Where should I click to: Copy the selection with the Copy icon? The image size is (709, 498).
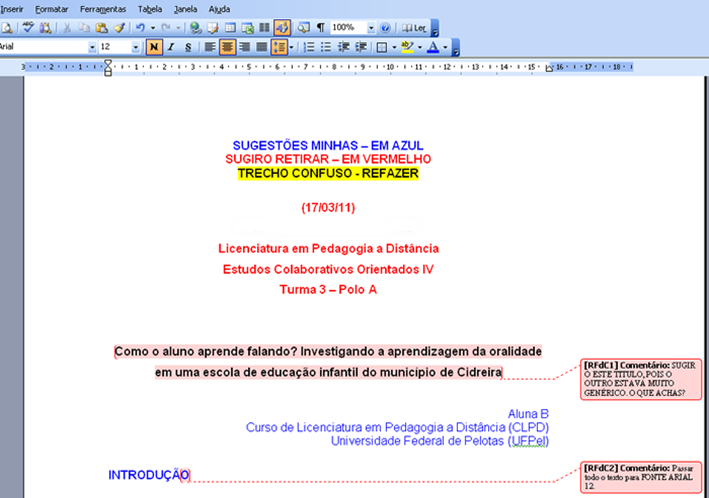coord(84,28)
